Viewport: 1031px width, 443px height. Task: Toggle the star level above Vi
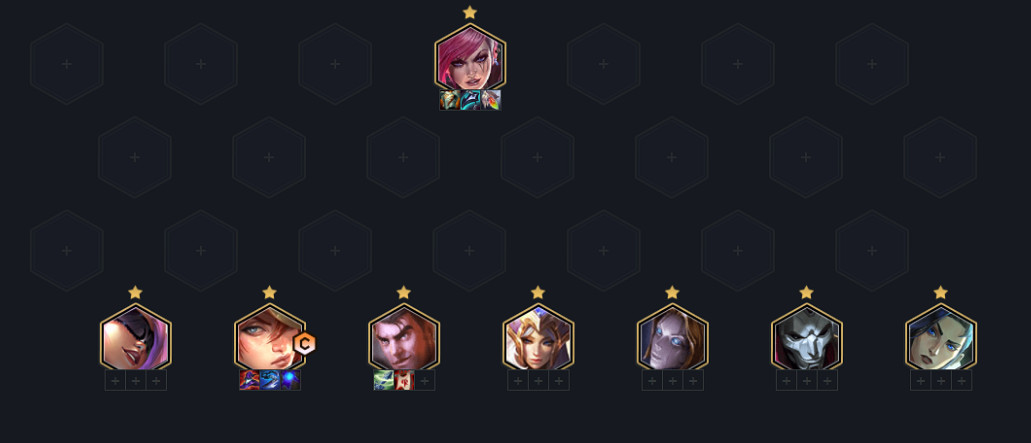tap(469, 12)
